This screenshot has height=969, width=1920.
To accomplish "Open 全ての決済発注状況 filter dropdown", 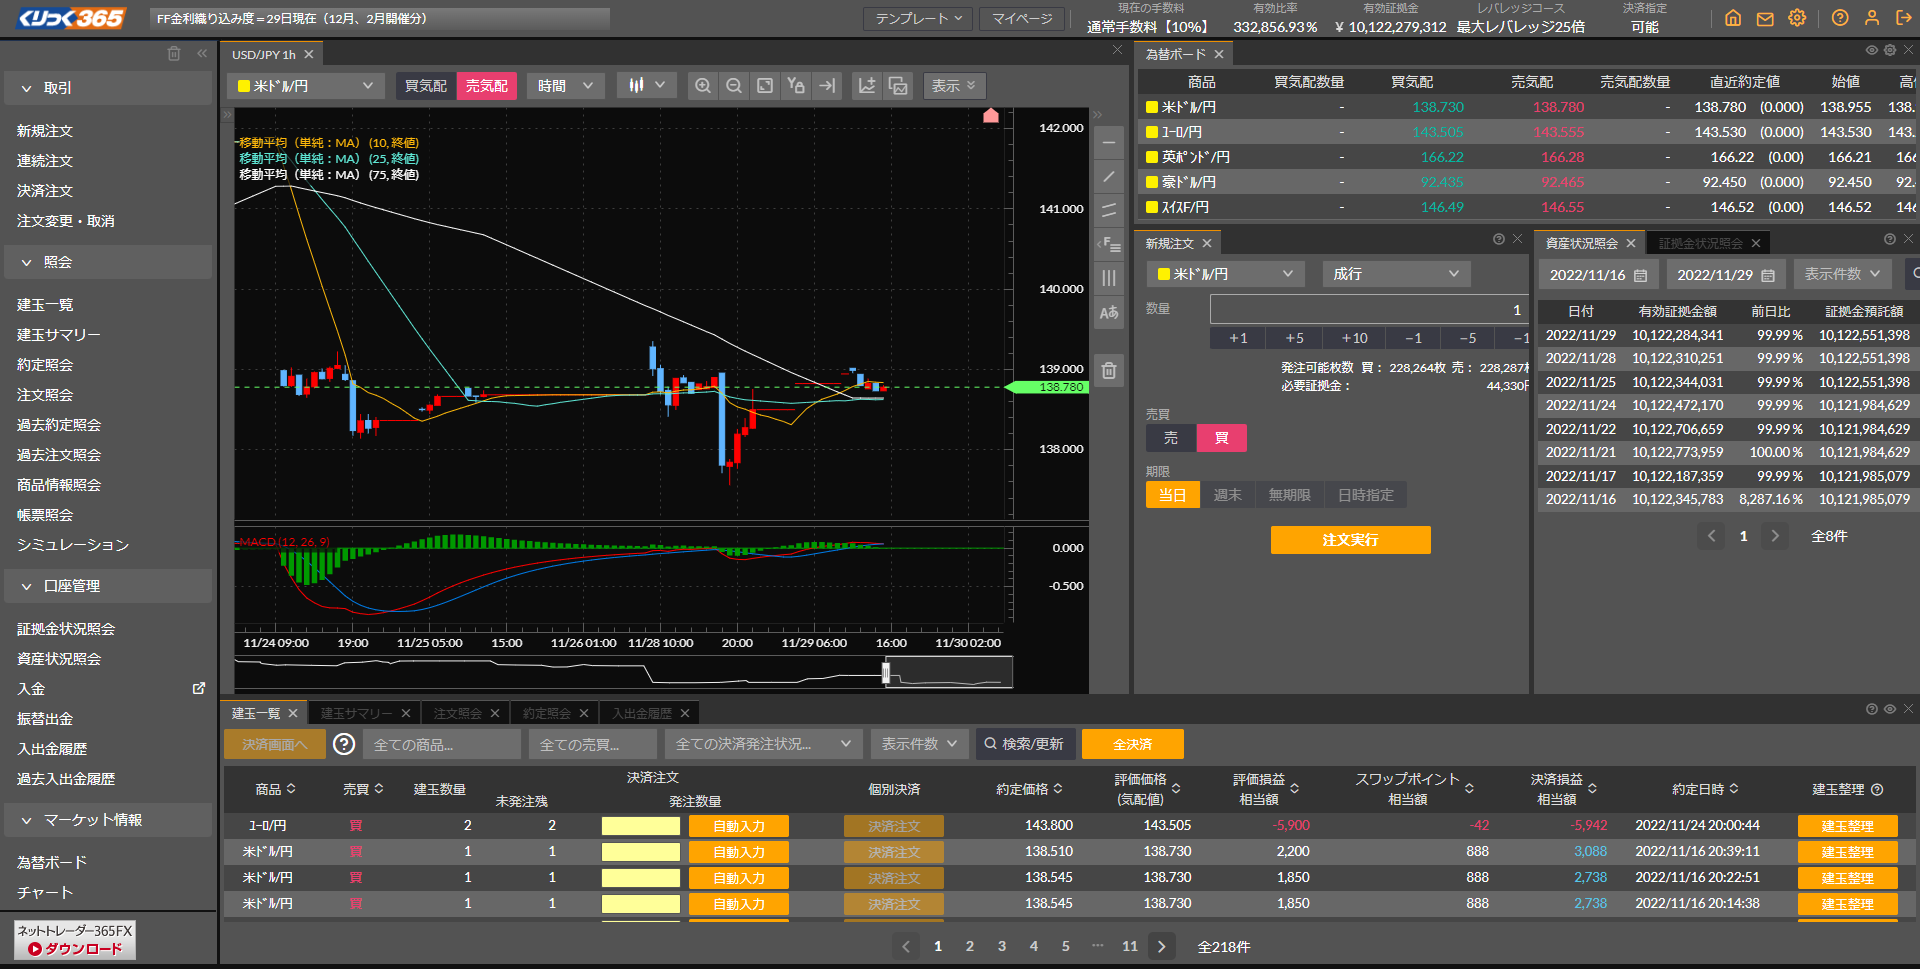I will point(763,744).
